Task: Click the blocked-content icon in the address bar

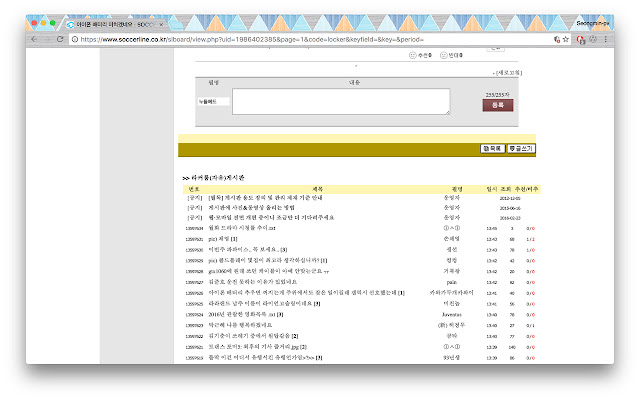Action: [557, 39]
